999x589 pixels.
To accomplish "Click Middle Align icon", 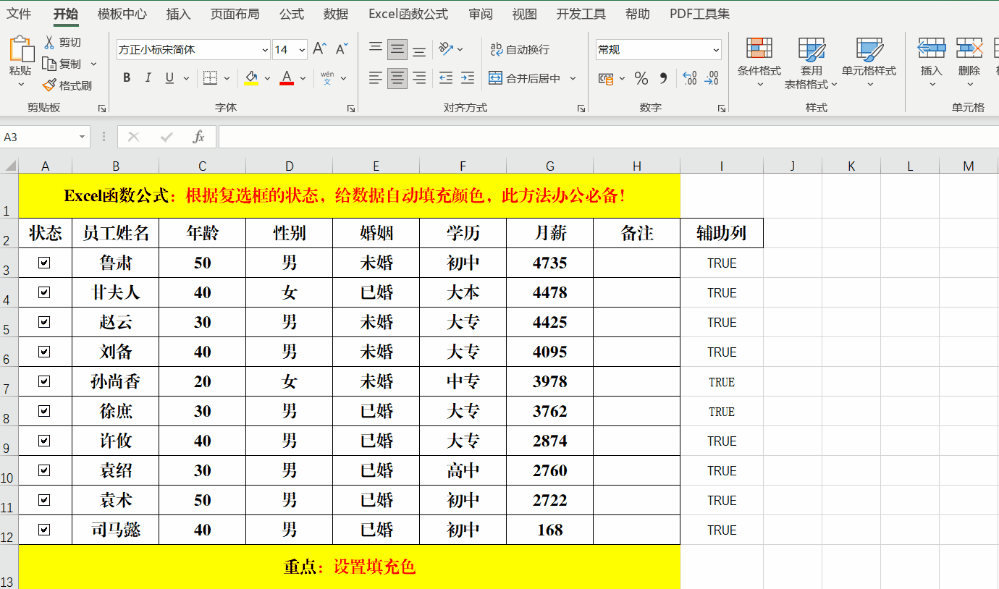I will [x=398, y=49].
